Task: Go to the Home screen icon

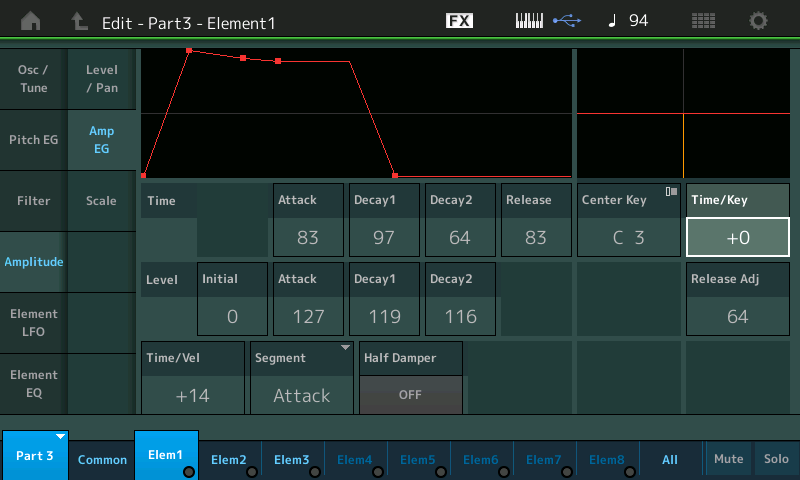Action: (31, 21)
